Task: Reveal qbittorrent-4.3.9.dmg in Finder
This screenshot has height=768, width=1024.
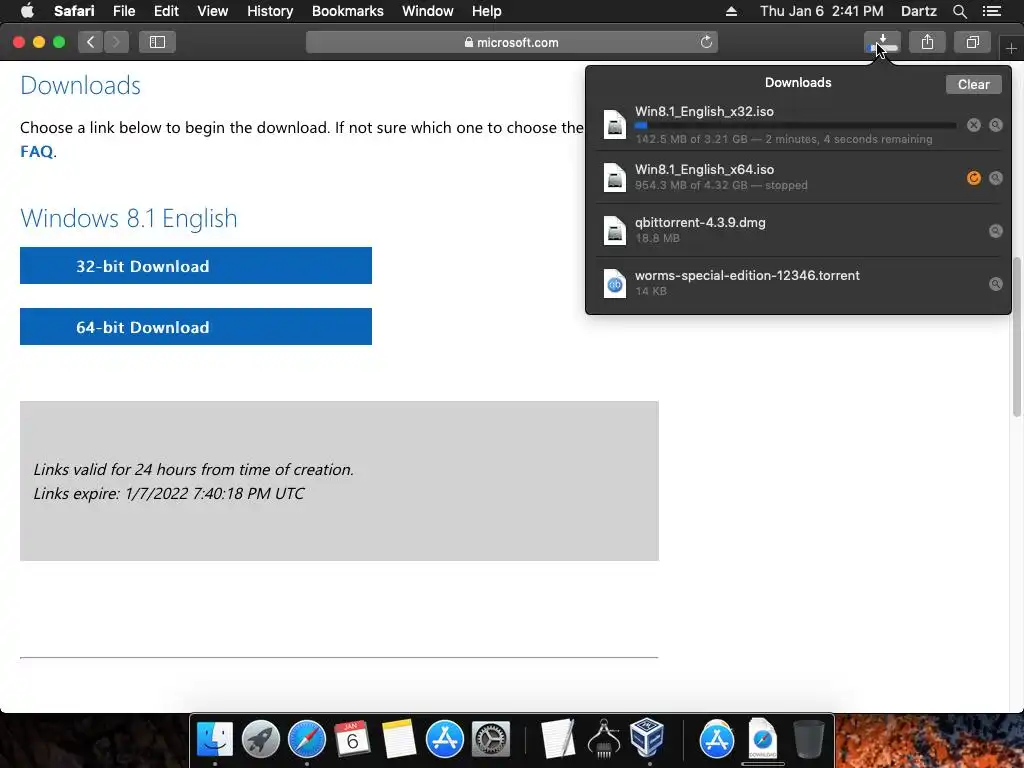Action: click(995, 231)
